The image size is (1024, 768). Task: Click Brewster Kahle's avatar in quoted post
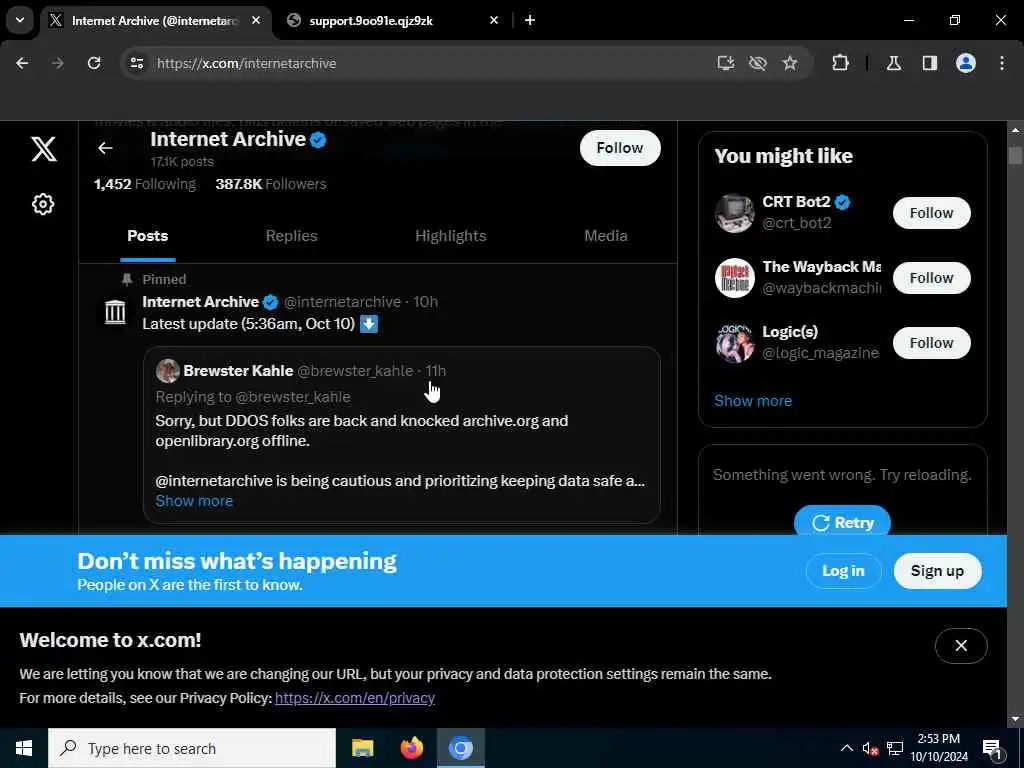point(168,370)
